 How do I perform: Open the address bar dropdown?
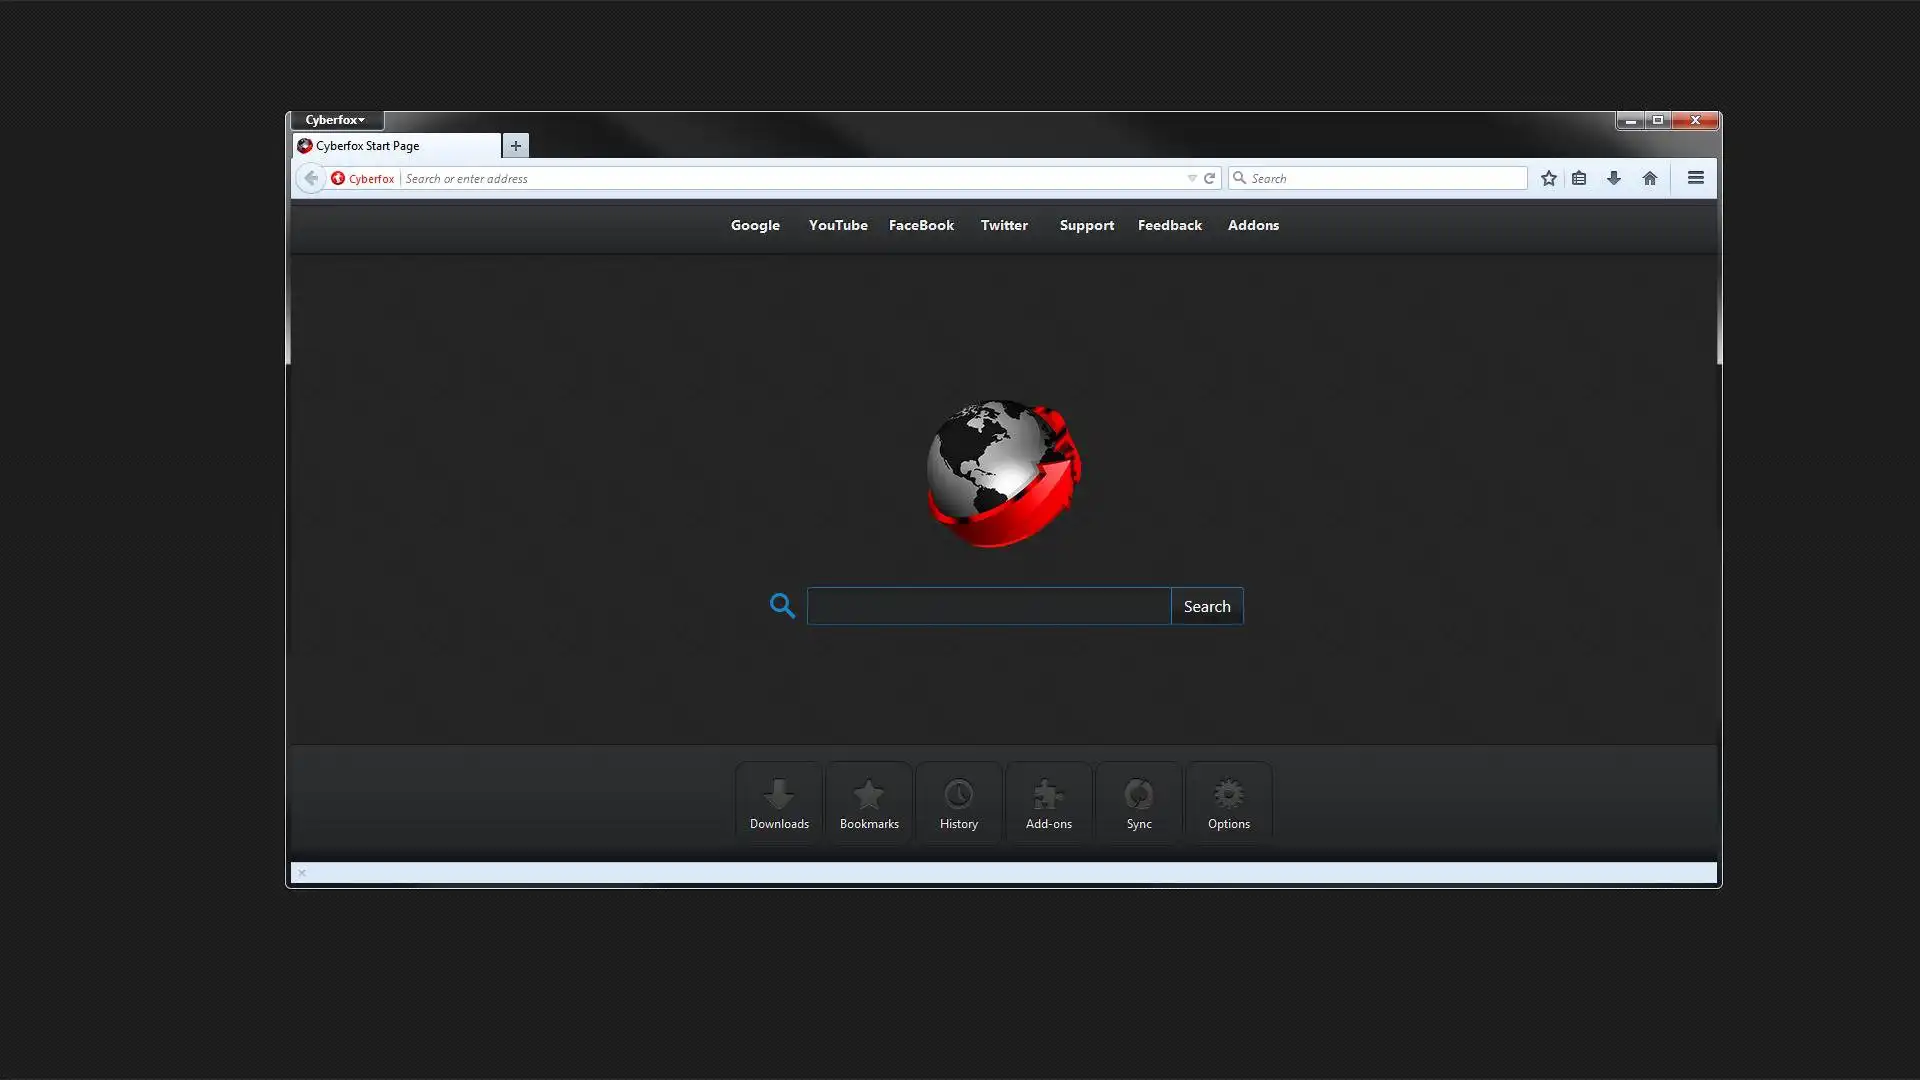(1189, 178)
